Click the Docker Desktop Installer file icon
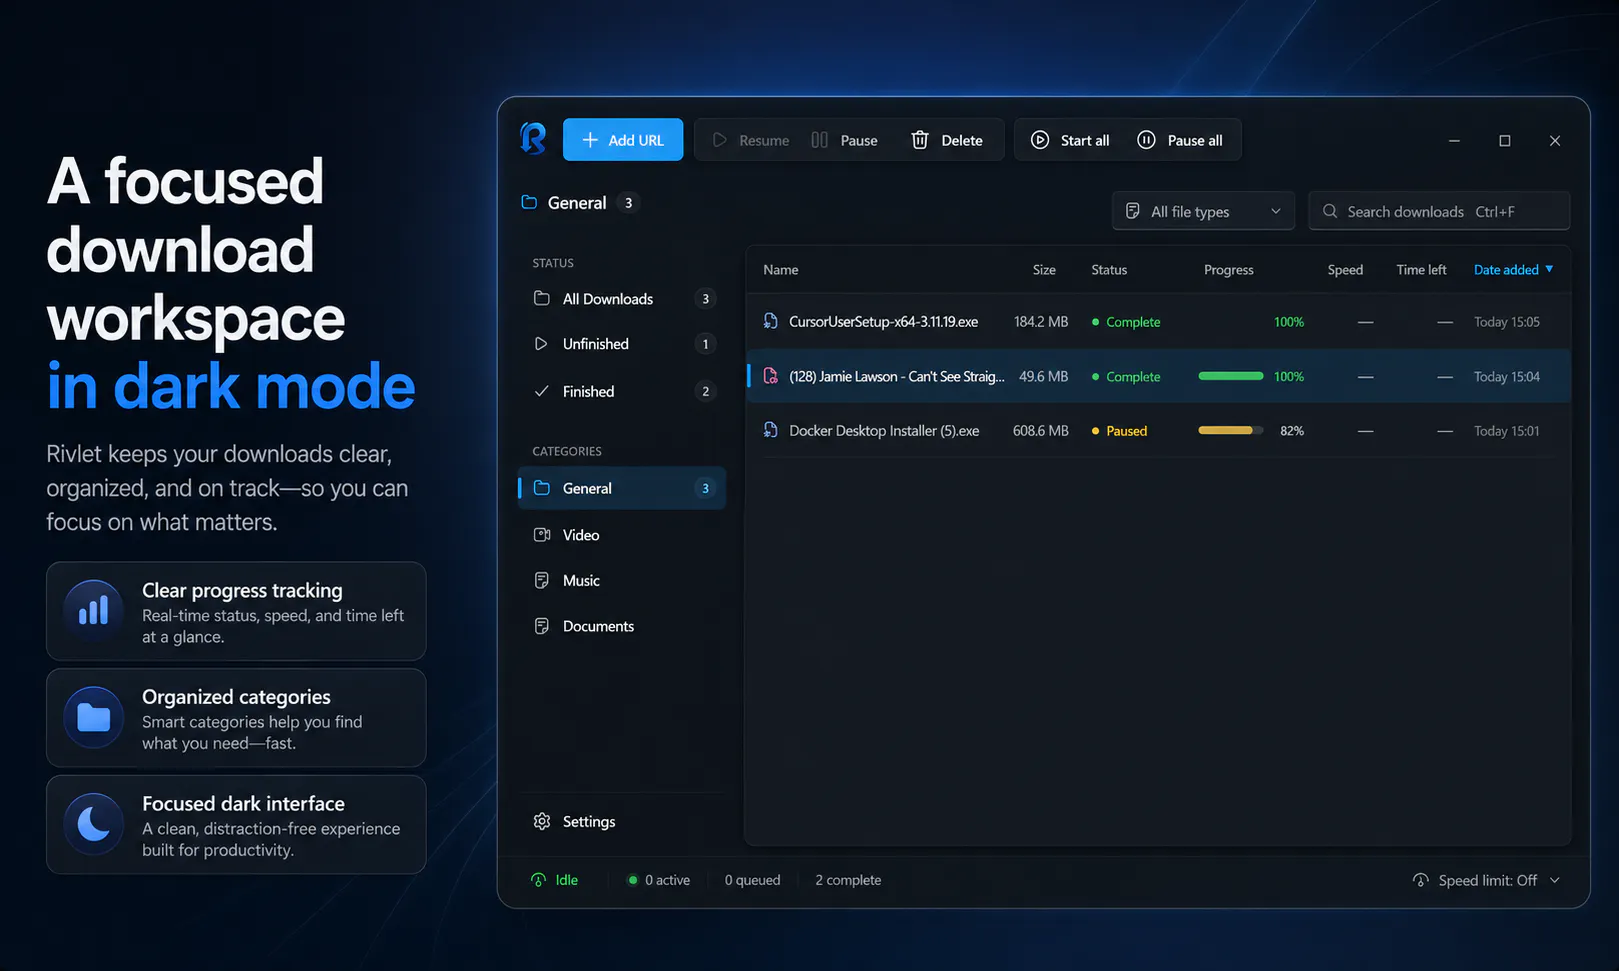The width and height of the screenshot is (1619, 971). 771,430
